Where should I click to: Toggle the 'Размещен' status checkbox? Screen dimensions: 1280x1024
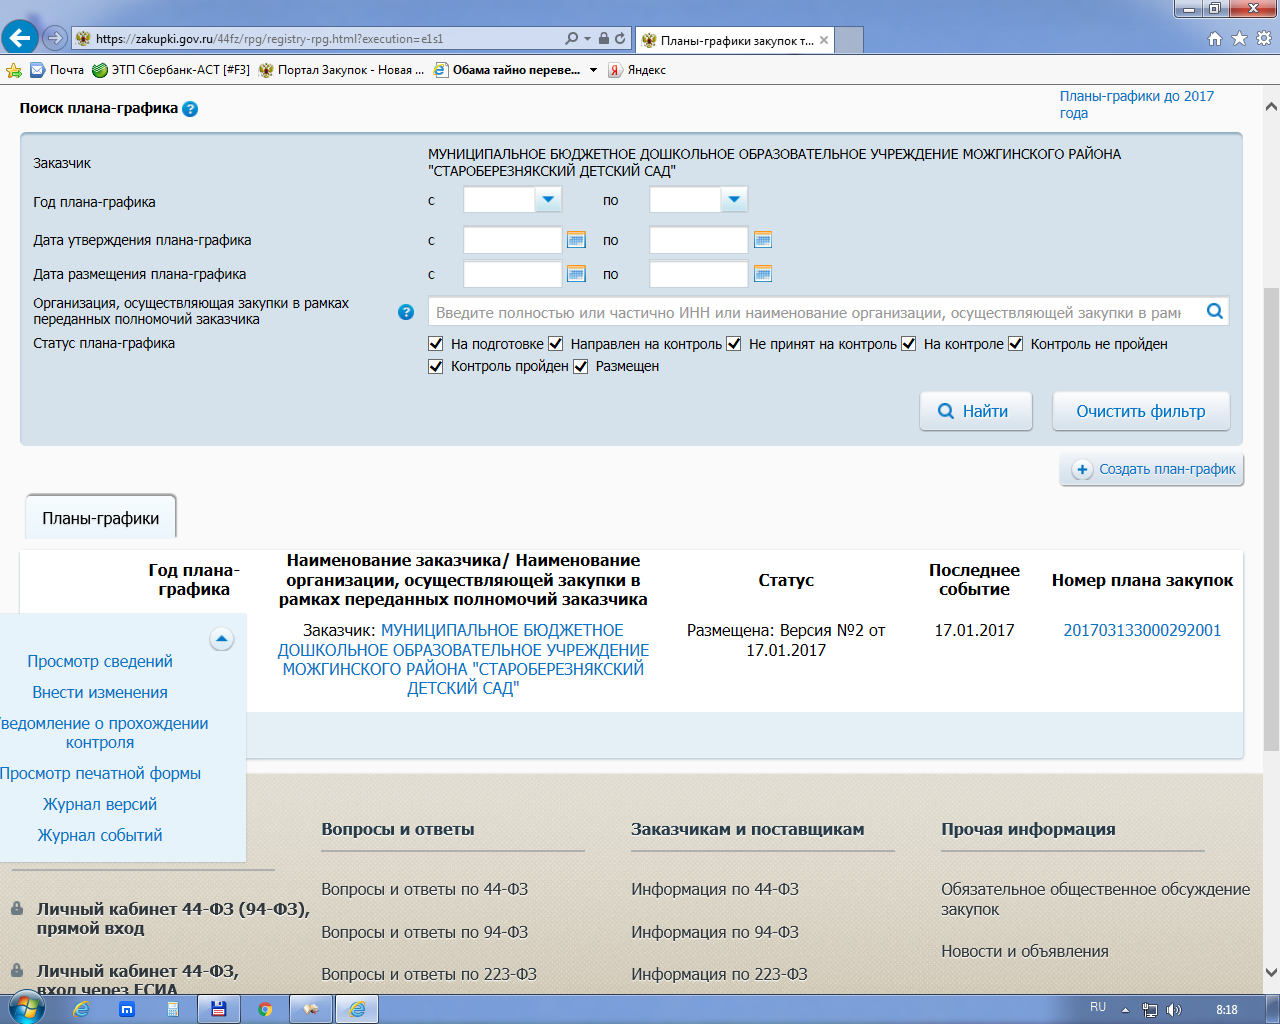pos(581,367)
